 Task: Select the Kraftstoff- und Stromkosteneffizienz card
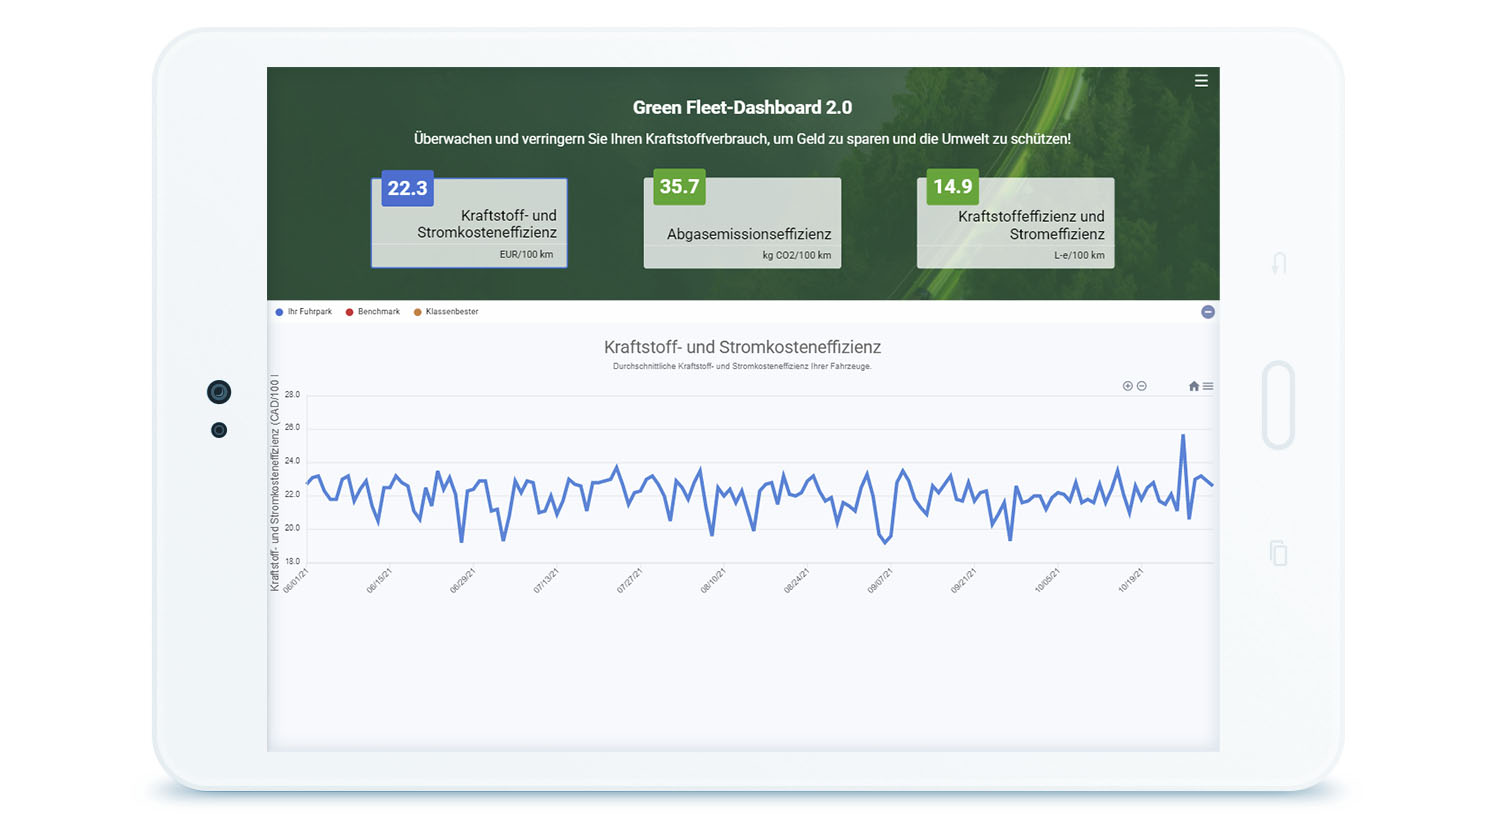(469, 223)
